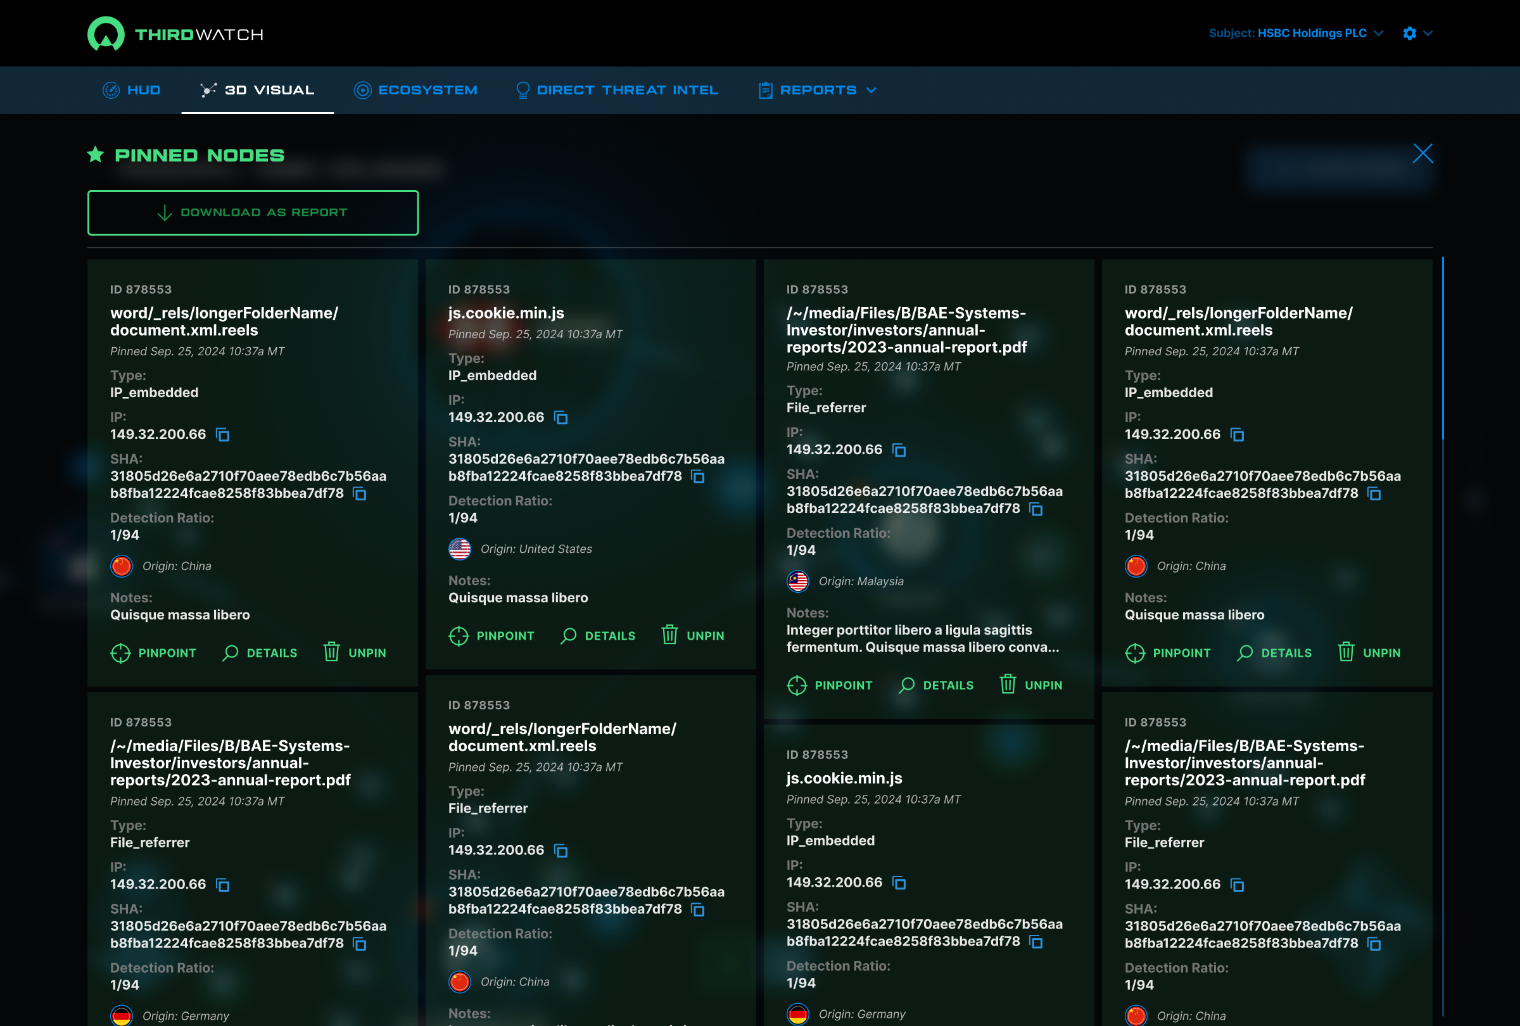Click 'Origin: Malaysia' text
The height and width of the screenshot is (1026, 1520).
[x=861, y=581]
